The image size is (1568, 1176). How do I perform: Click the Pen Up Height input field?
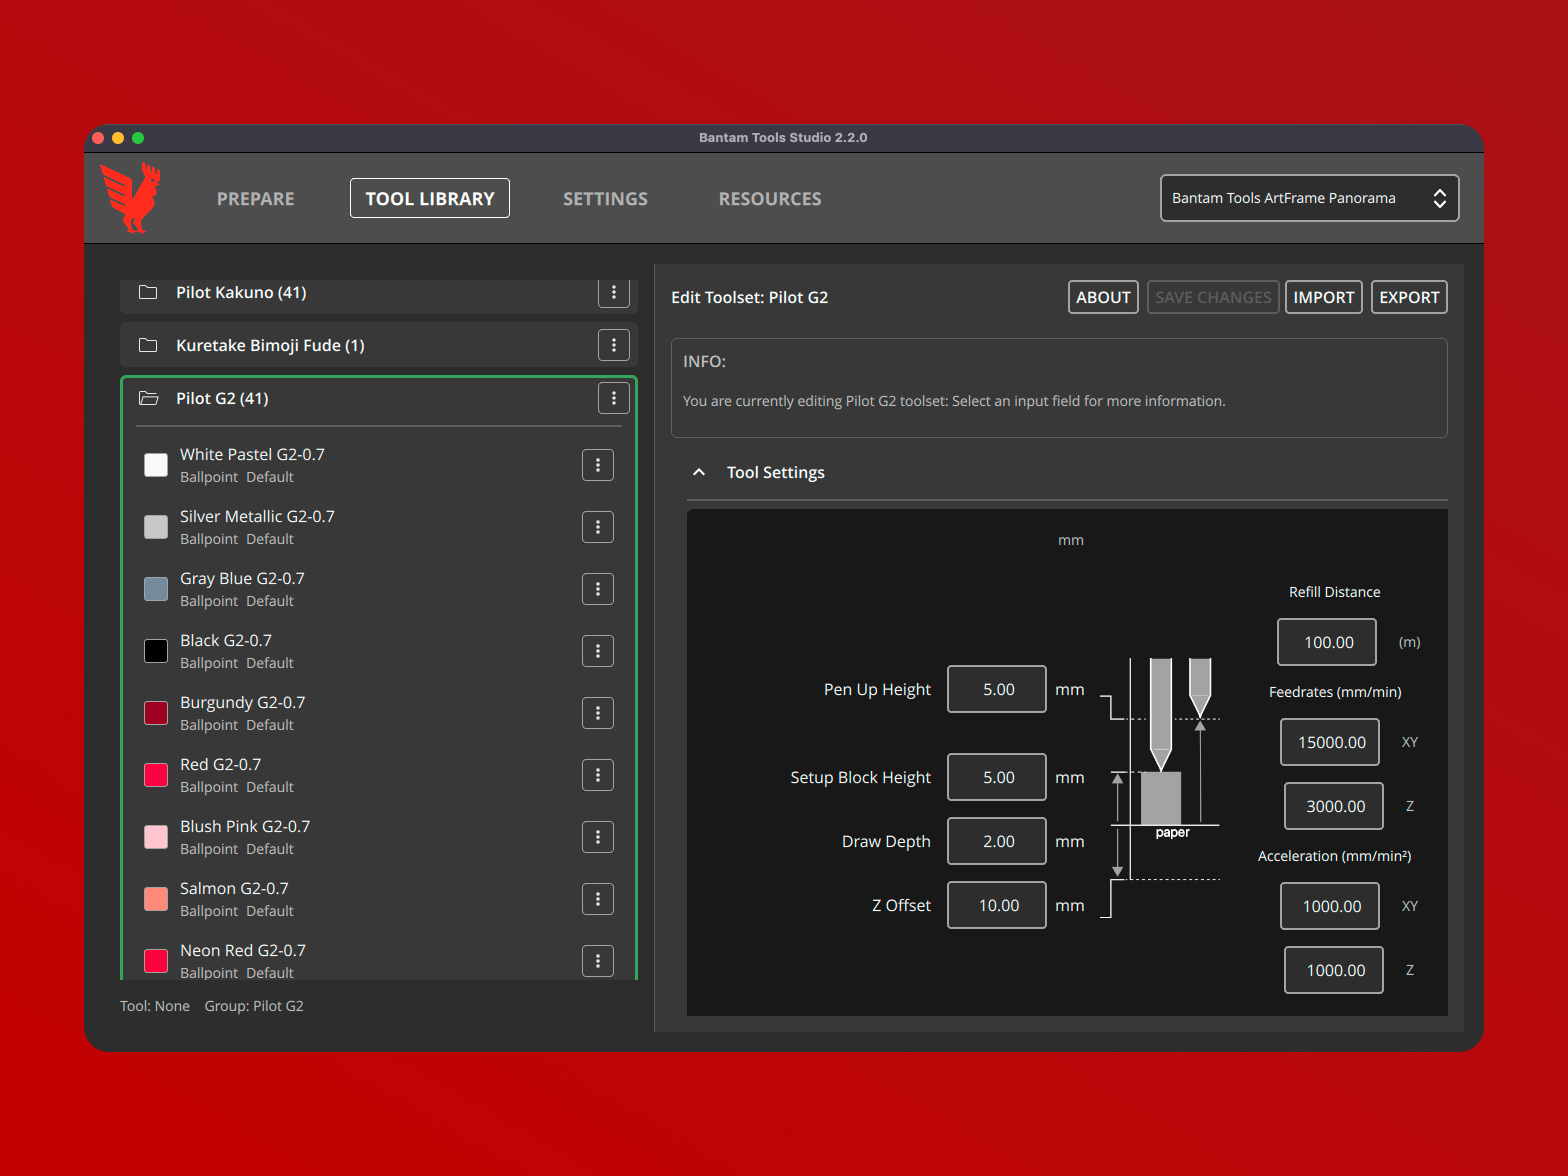tap(996, 689)
